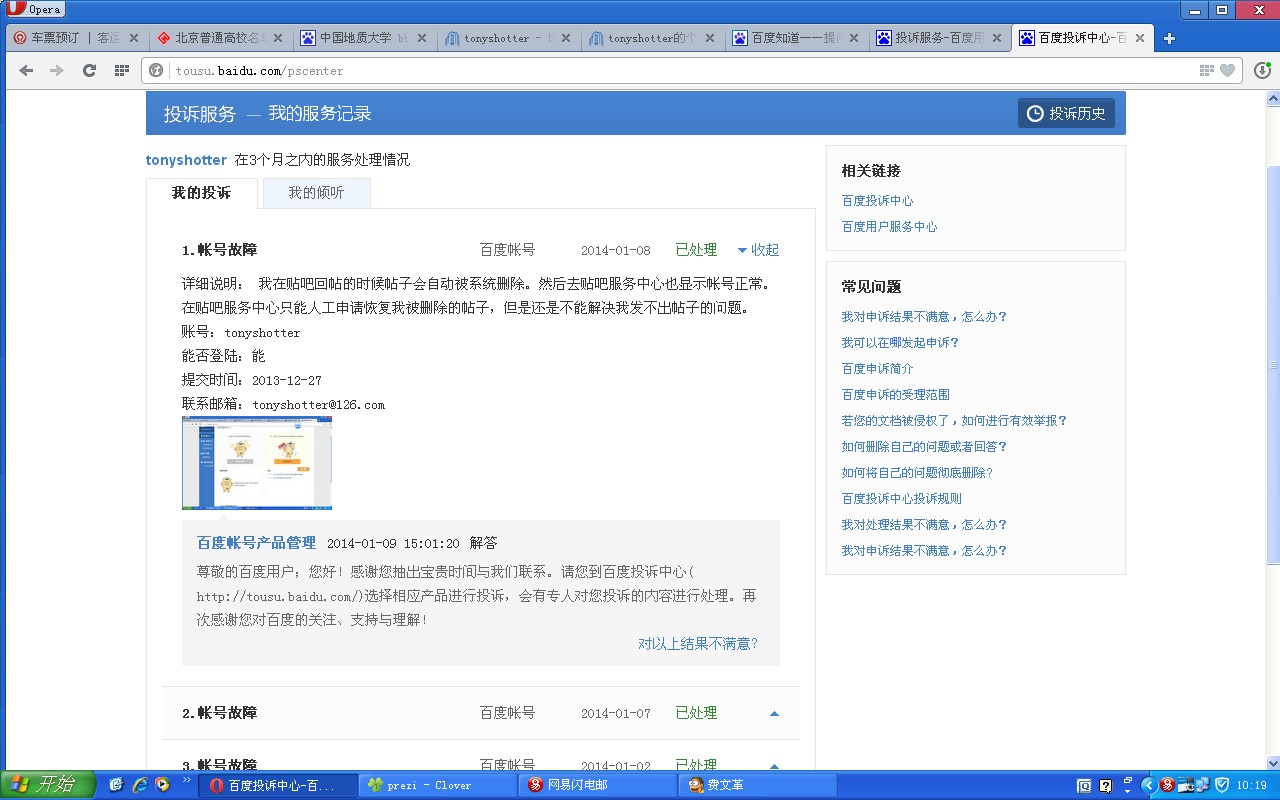Click the network connections tray icon

pos(1201,785)
